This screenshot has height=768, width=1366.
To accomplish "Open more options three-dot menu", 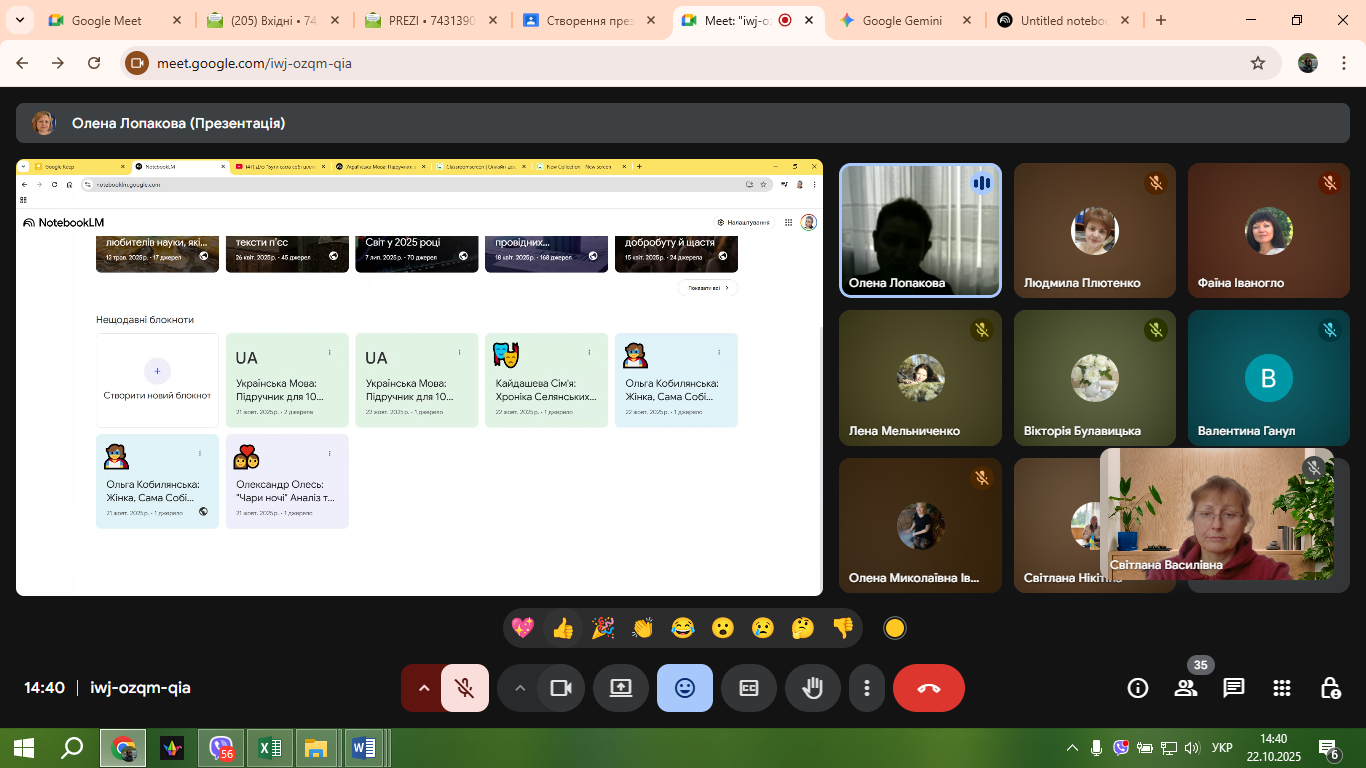I will click(x=866, y=688).
